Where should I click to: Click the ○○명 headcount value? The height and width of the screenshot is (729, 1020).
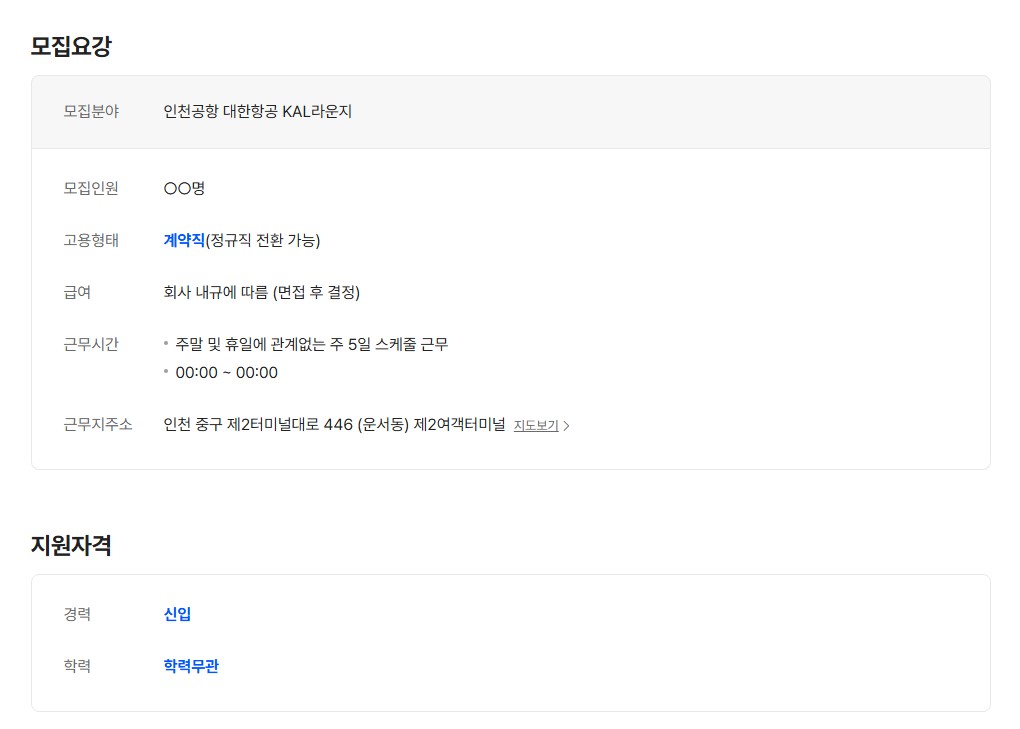click(184, 188)
